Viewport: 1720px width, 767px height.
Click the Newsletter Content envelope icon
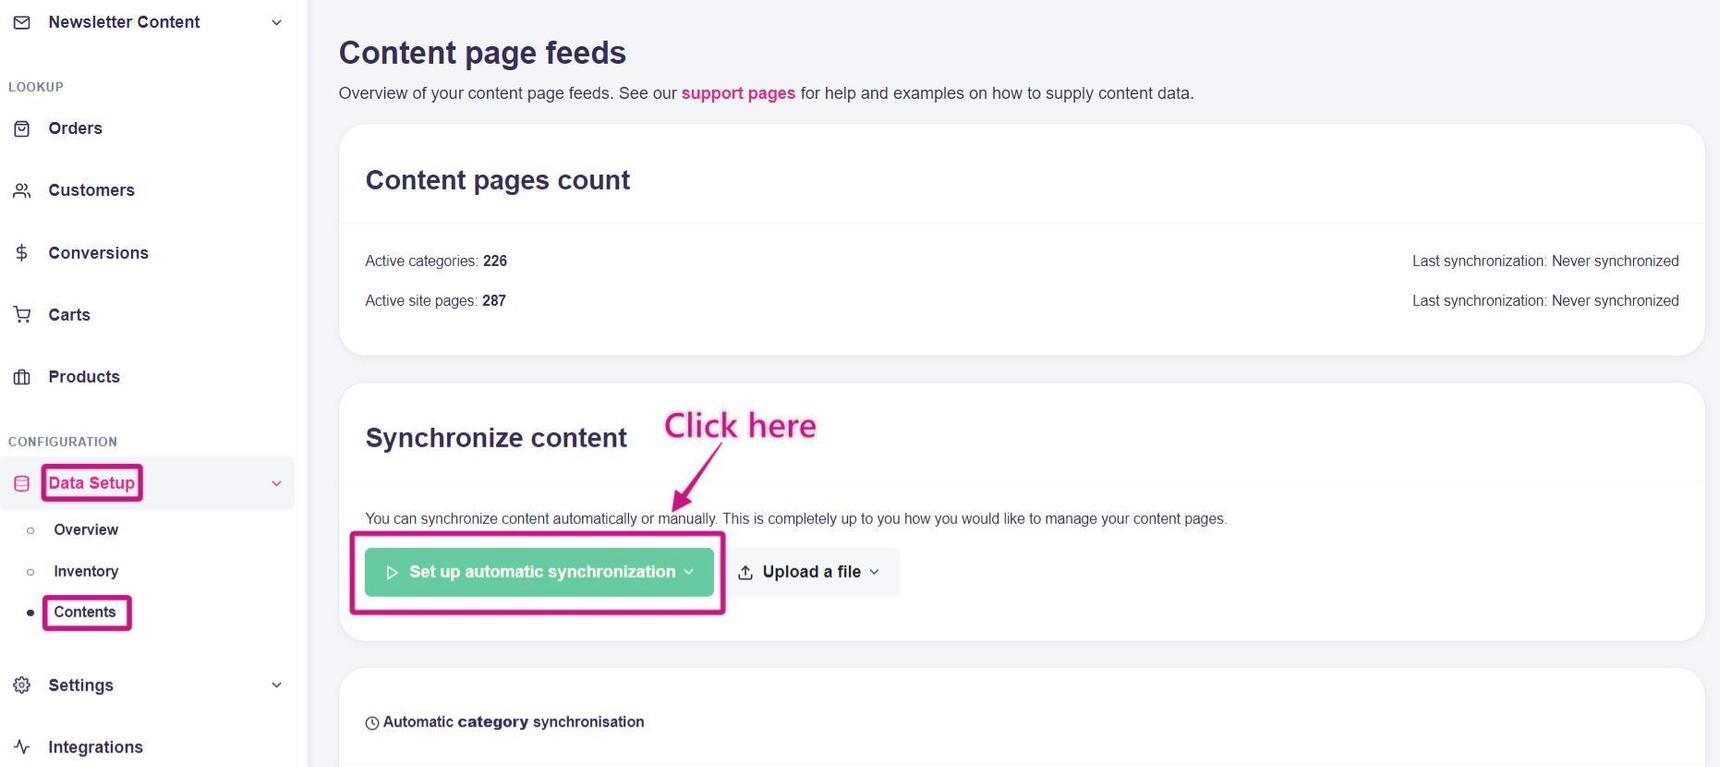(21, 22)
